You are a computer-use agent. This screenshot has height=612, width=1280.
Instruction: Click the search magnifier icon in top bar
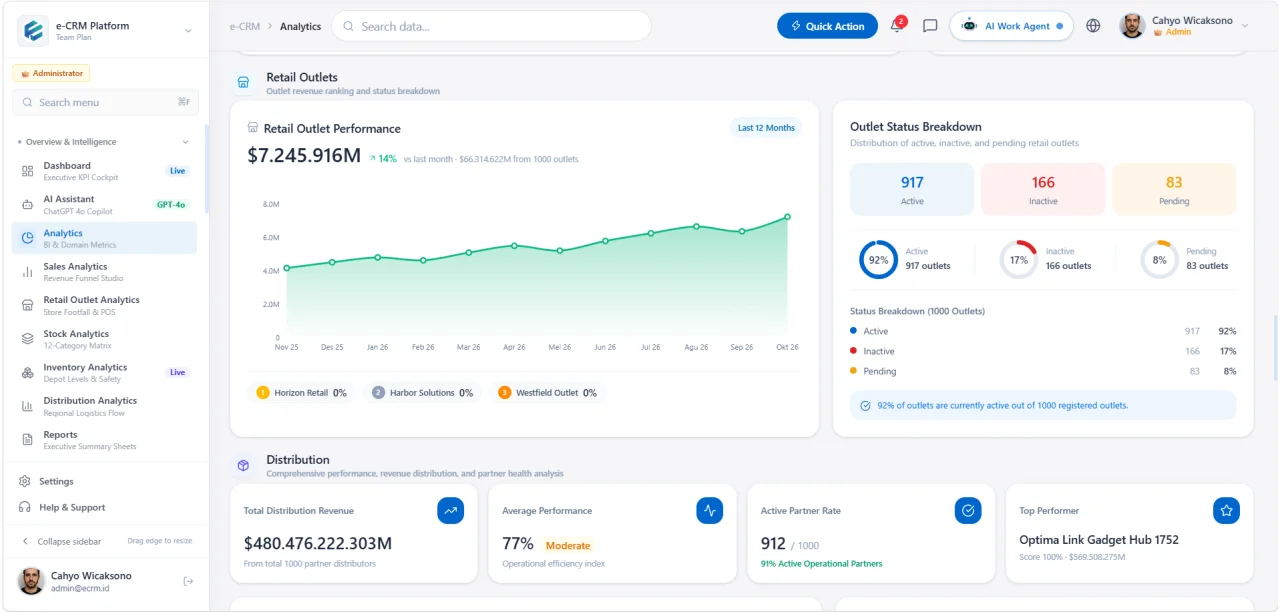coord(349,26)
